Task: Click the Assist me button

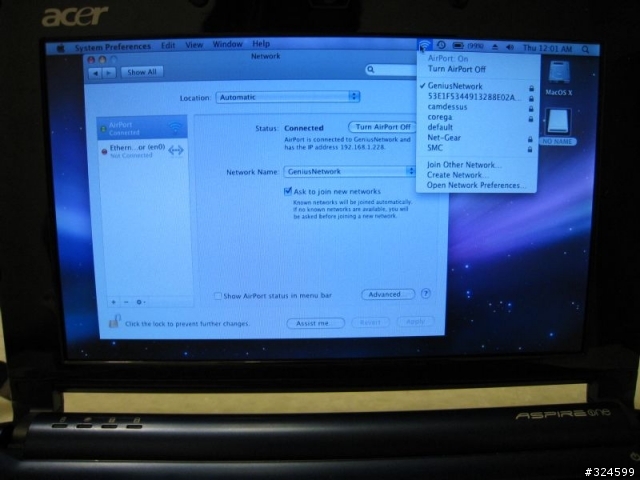Action: 316,323
